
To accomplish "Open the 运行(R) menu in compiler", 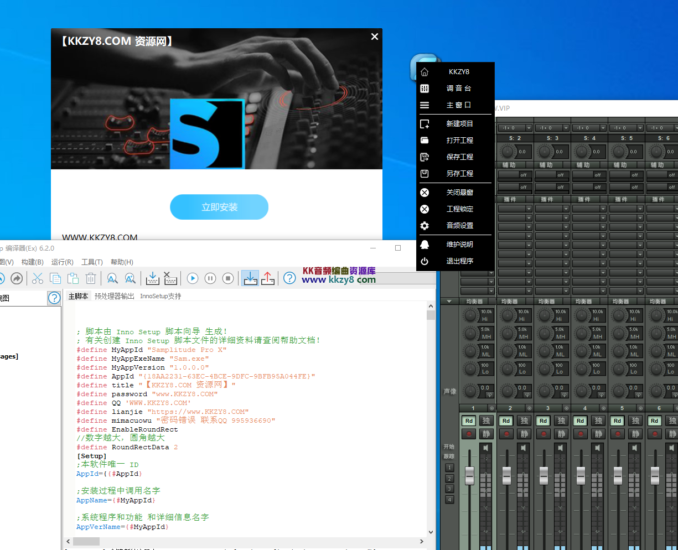I will (62, 262).
